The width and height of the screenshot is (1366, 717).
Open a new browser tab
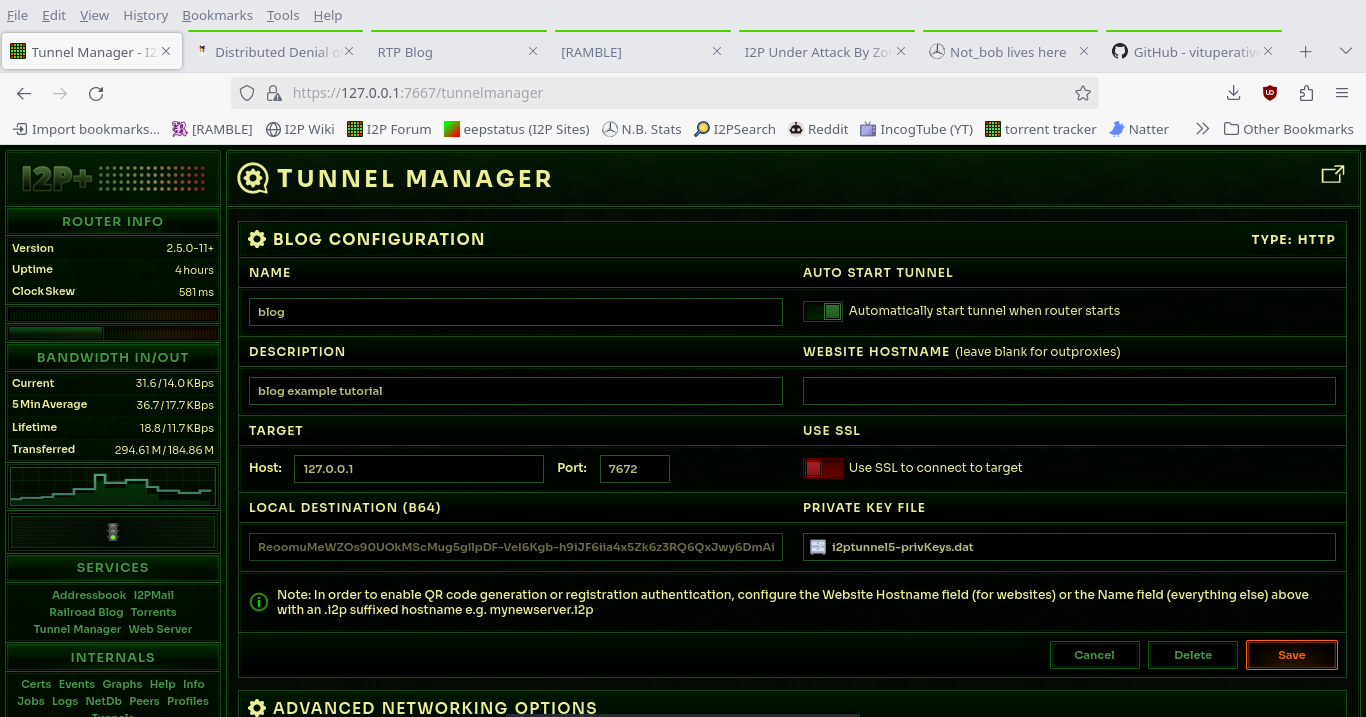pyautogui.click(x=1305, y=52)
